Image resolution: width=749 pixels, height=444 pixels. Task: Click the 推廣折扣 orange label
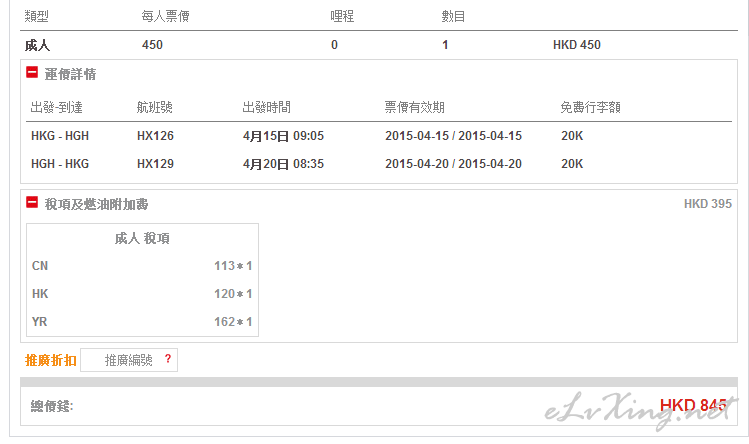(51, 360)
